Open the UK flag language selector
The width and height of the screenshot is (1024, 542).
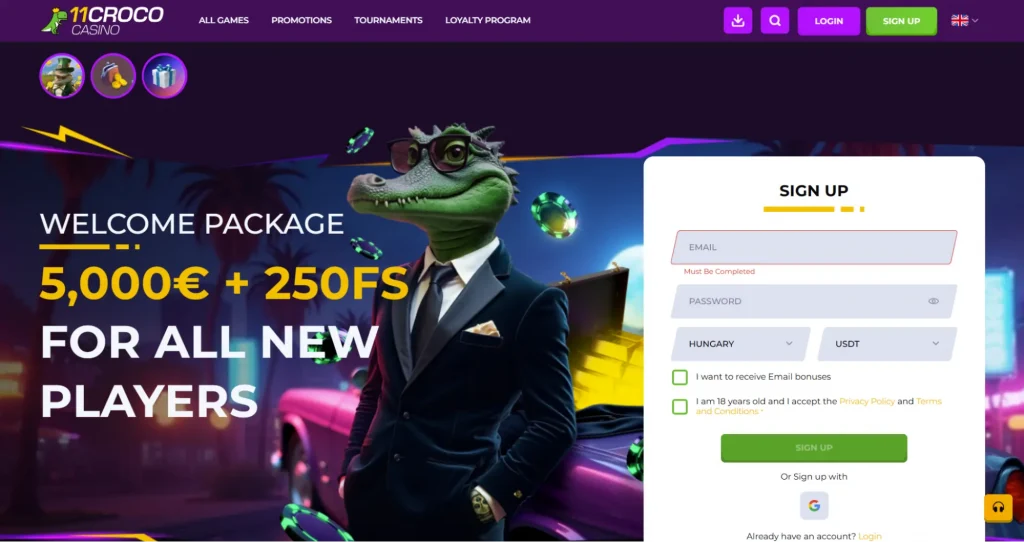[965, 20]
